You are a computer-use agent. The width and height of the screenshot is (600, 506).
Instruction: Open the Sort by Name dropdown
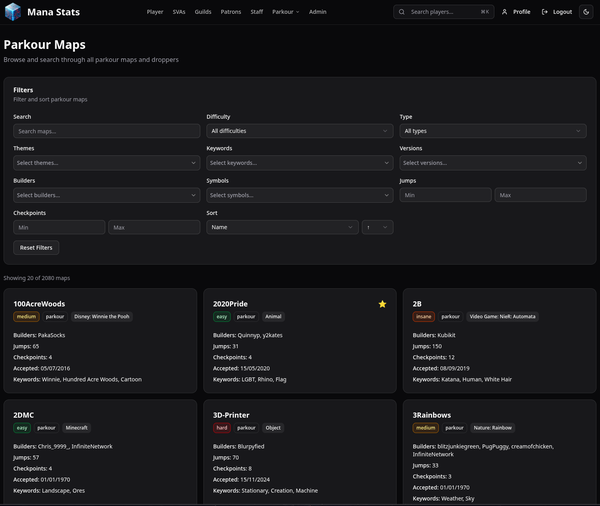click(282, 227)
